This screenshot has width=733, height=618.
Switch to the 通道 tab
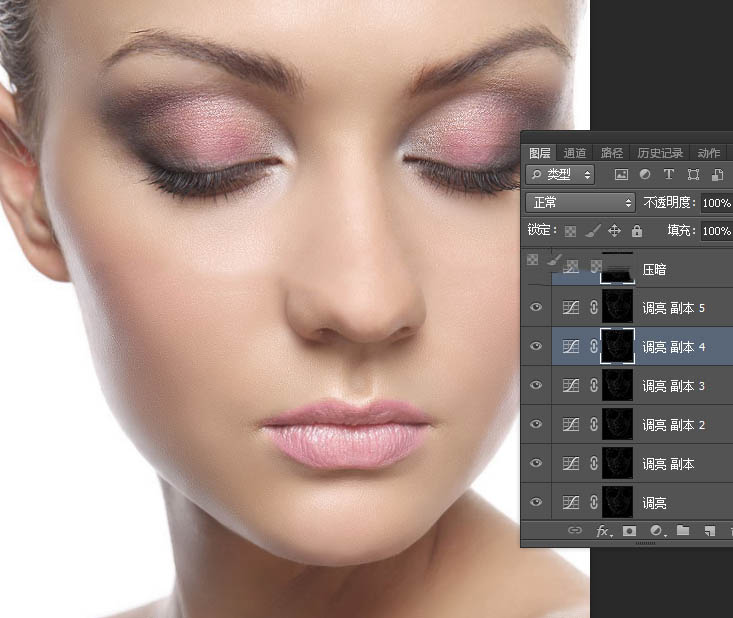click(575, 153)
